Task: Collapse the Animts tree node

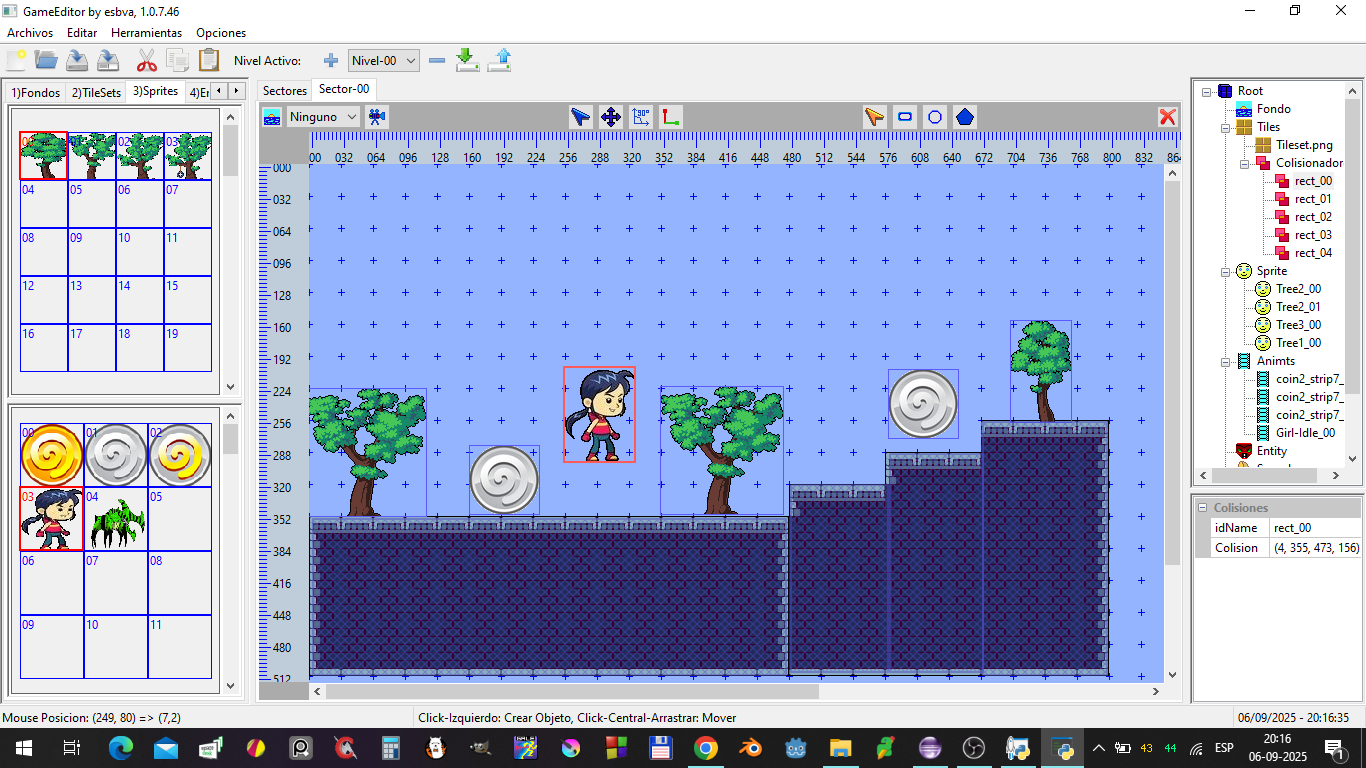Action: [1226, 361]
